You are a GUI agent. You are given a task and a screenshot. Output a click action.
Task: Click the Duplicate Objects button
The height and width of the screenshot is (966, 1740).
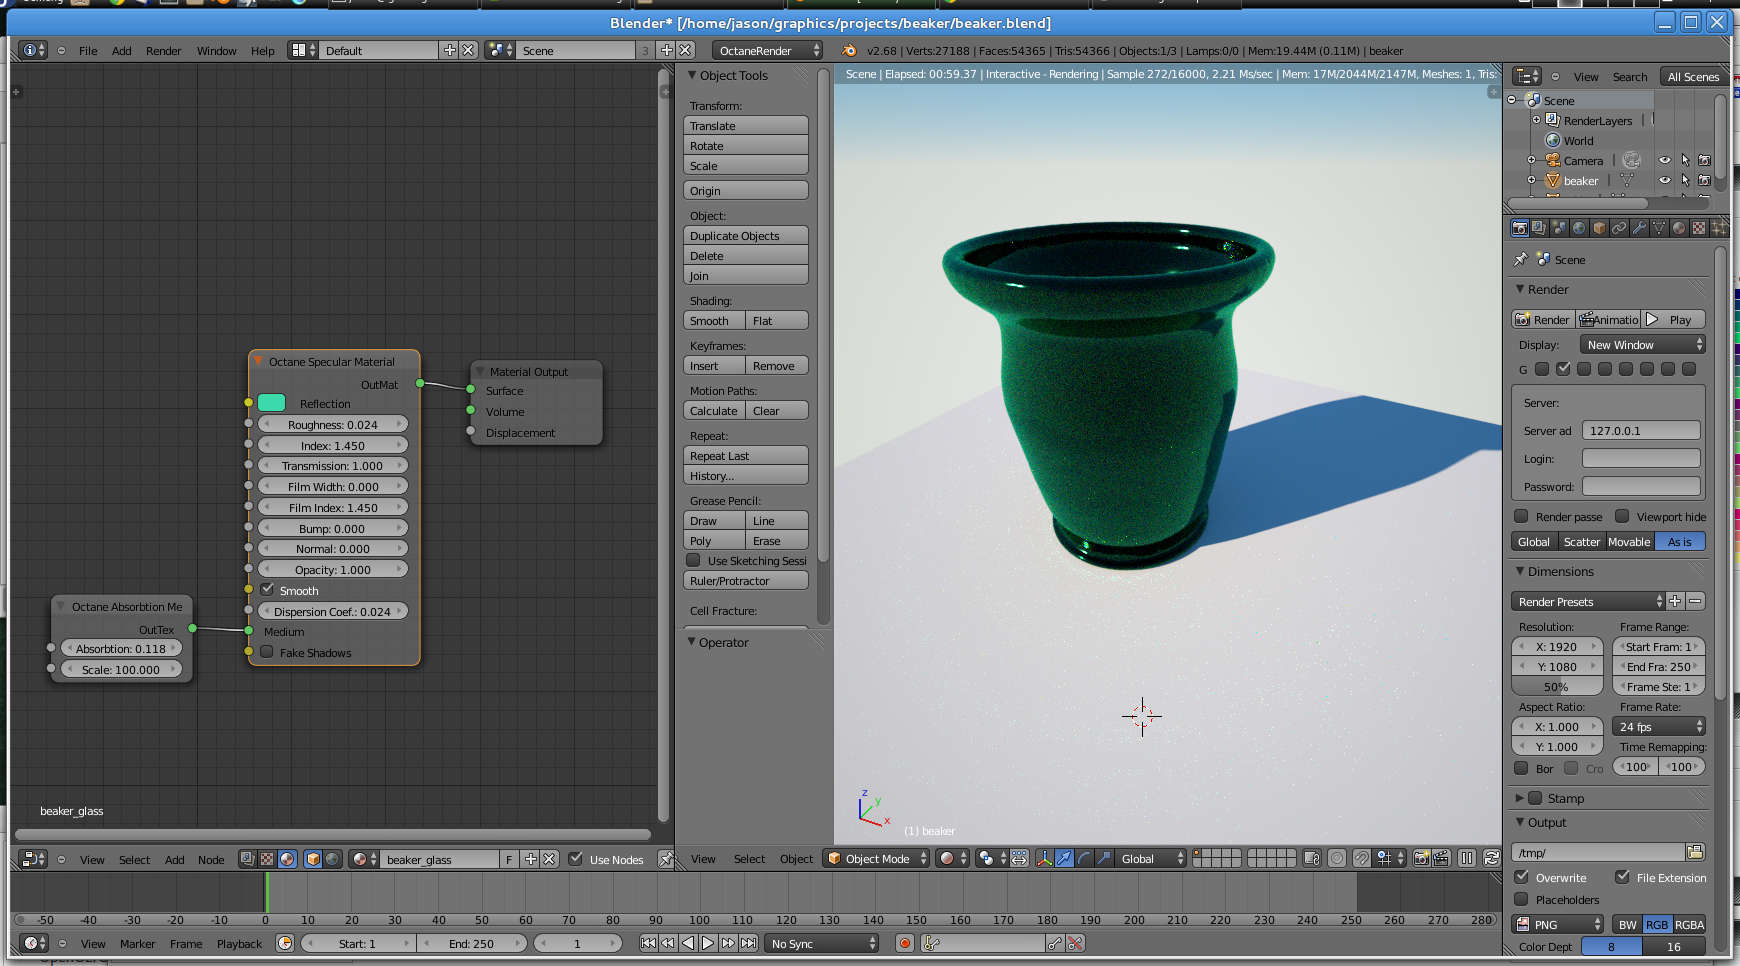click(x=746, y=236)
